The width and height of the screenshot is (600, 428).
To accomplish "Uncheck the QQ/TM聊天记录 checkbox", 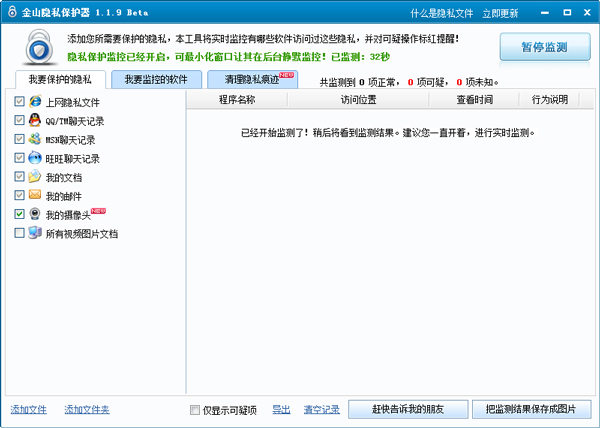I will click(19, 120).
